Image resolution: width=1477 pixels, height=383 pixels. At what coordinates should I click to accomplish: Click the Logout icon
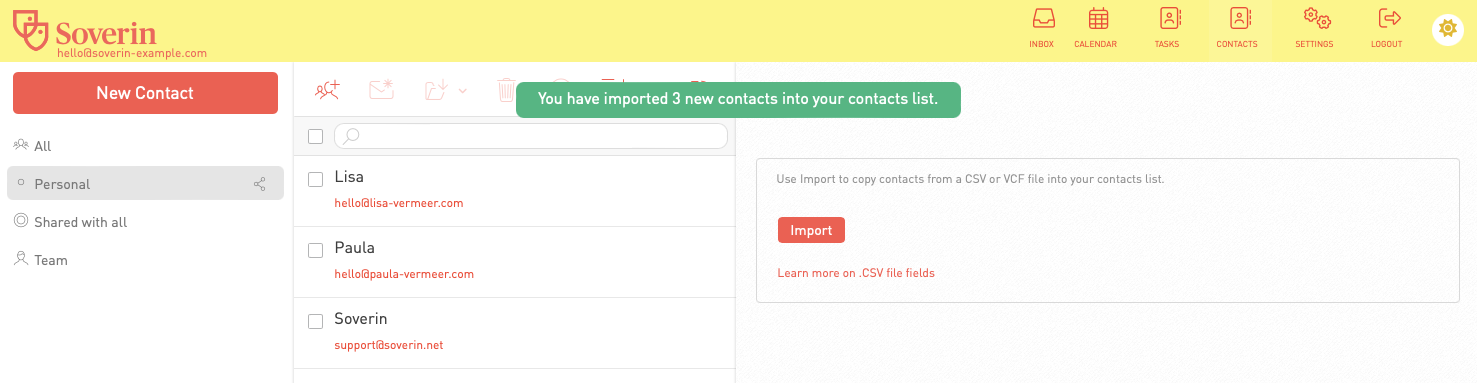[1388, 18]
